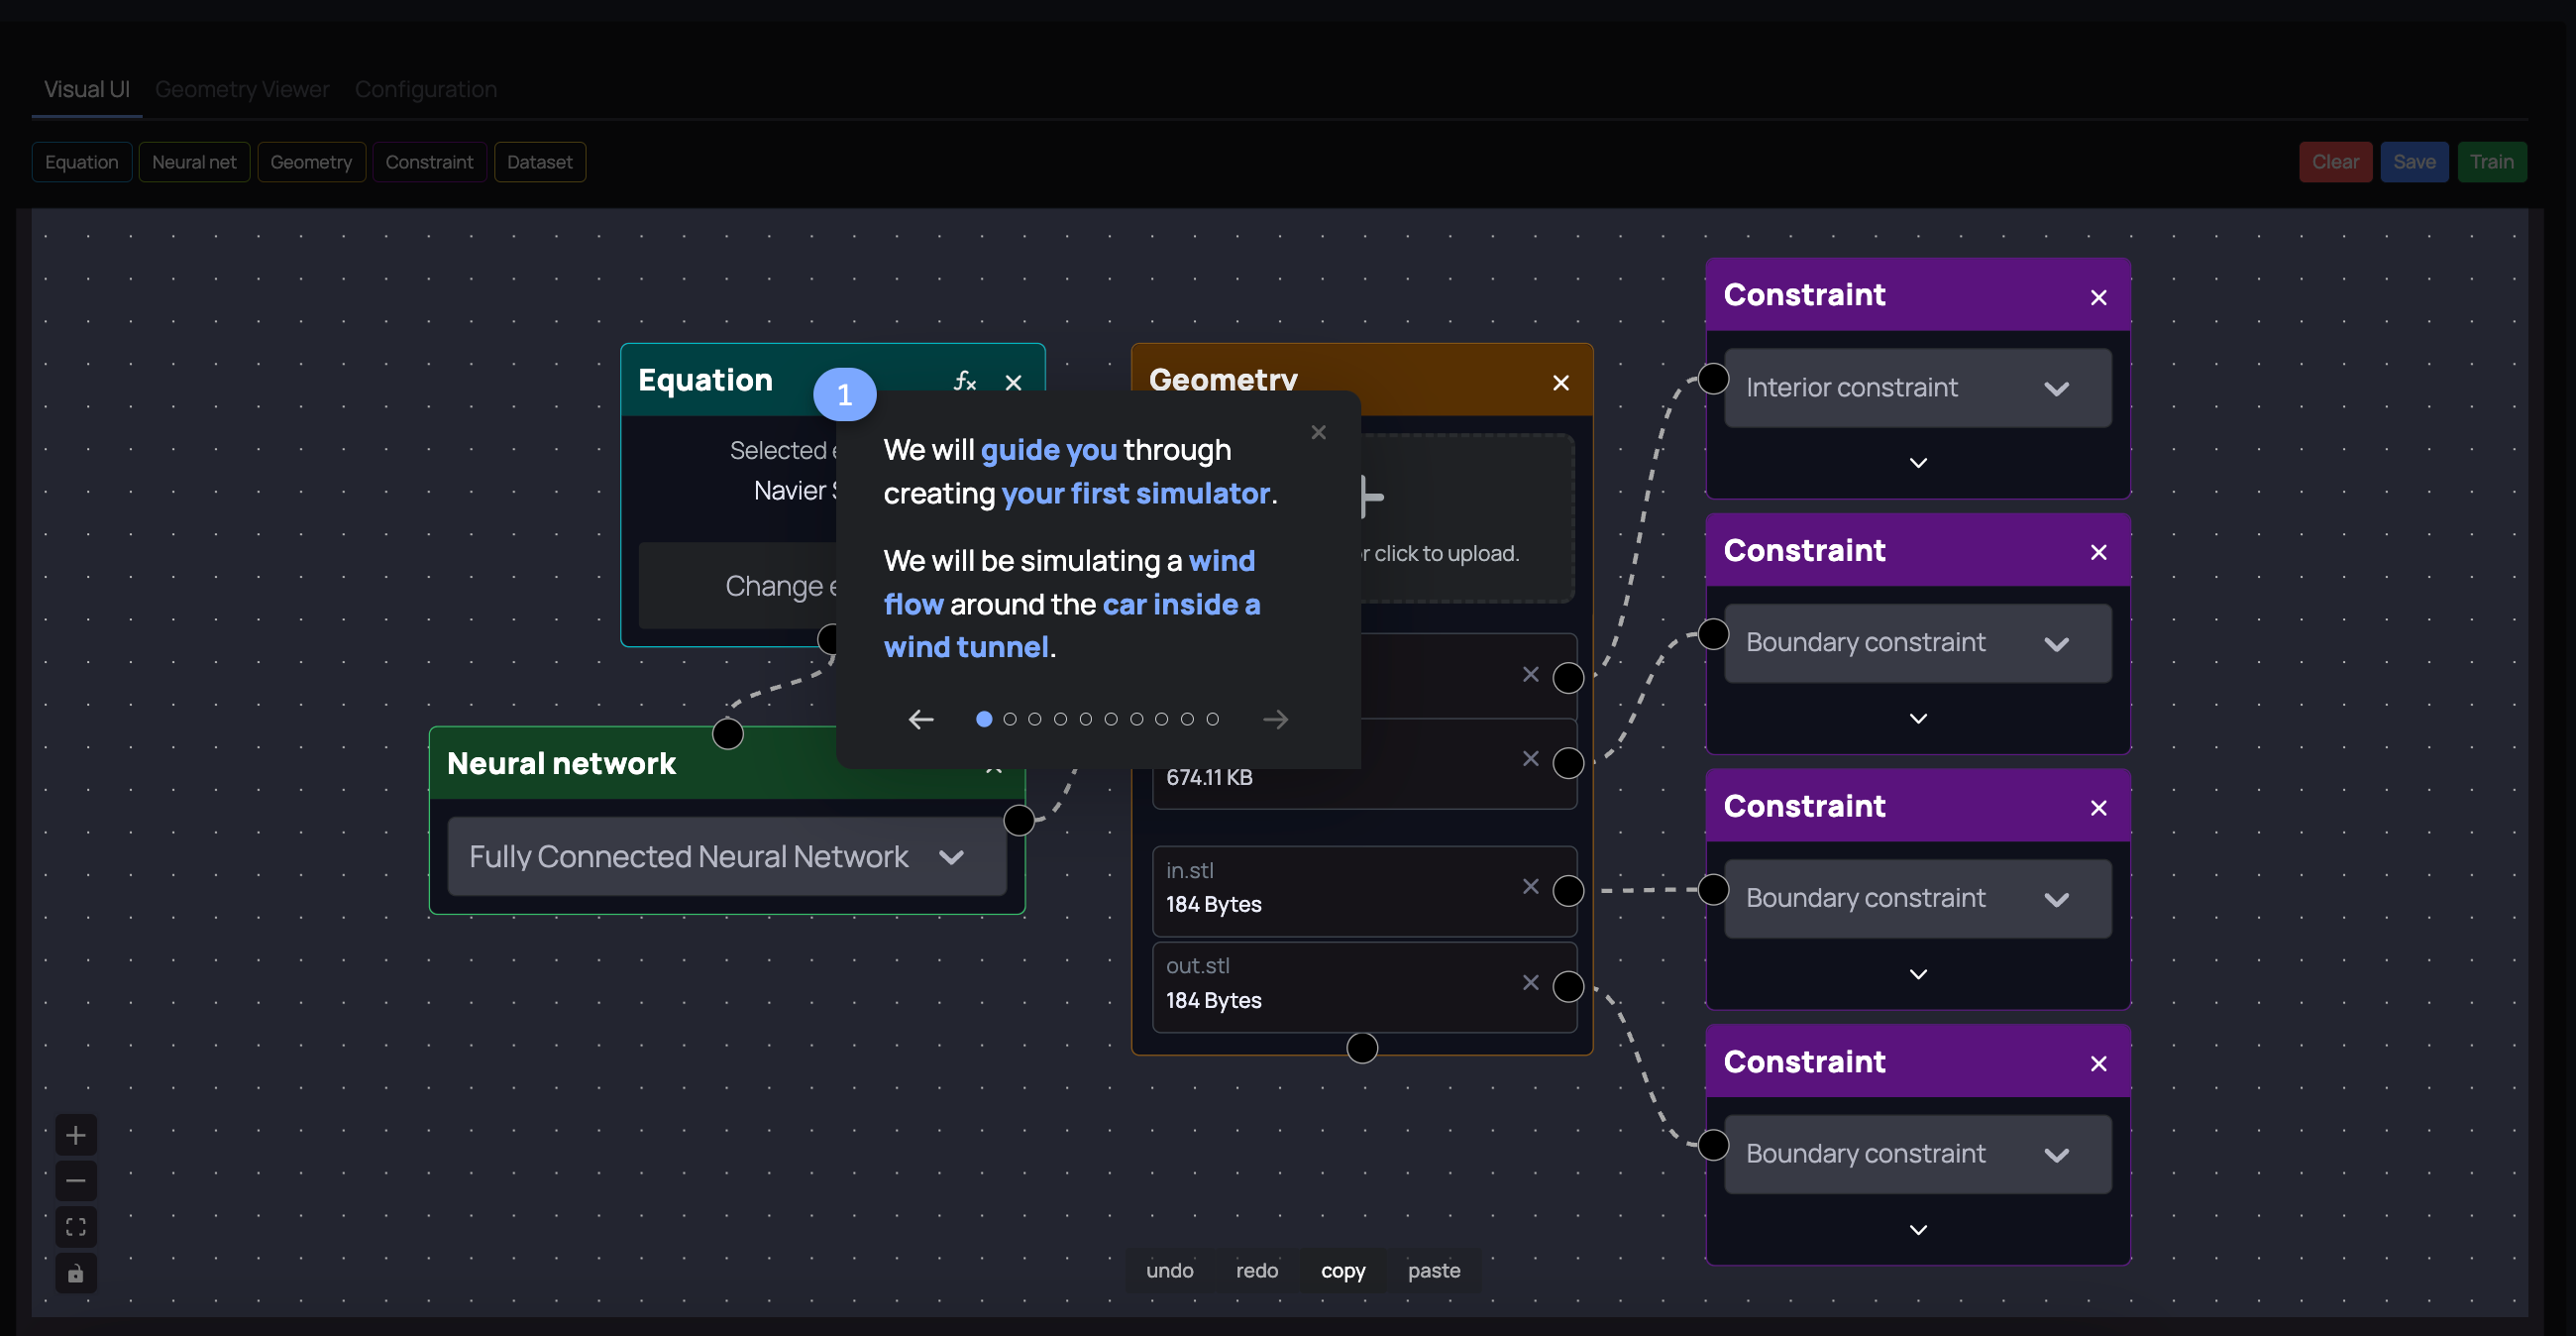Click the Train button

point(2491,162)
